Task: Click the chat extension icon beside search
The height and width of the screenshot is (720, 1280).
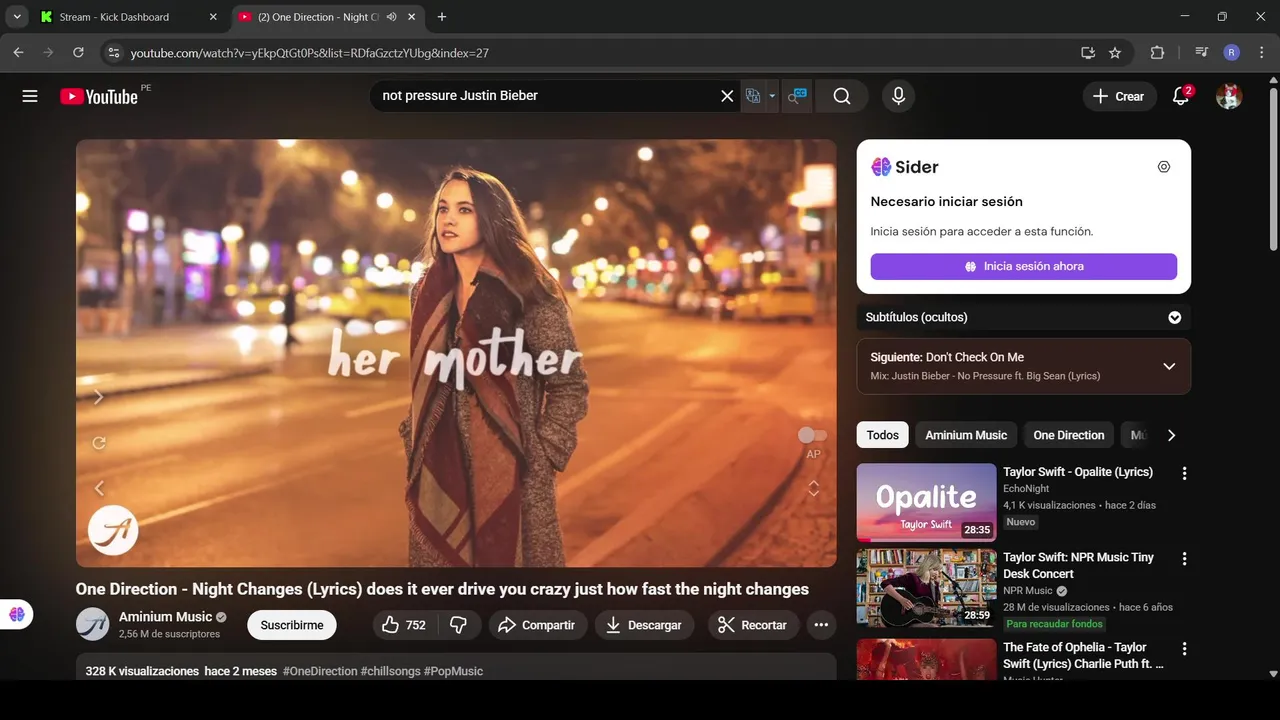Action: pyautogui.click(x=797, y=96)
